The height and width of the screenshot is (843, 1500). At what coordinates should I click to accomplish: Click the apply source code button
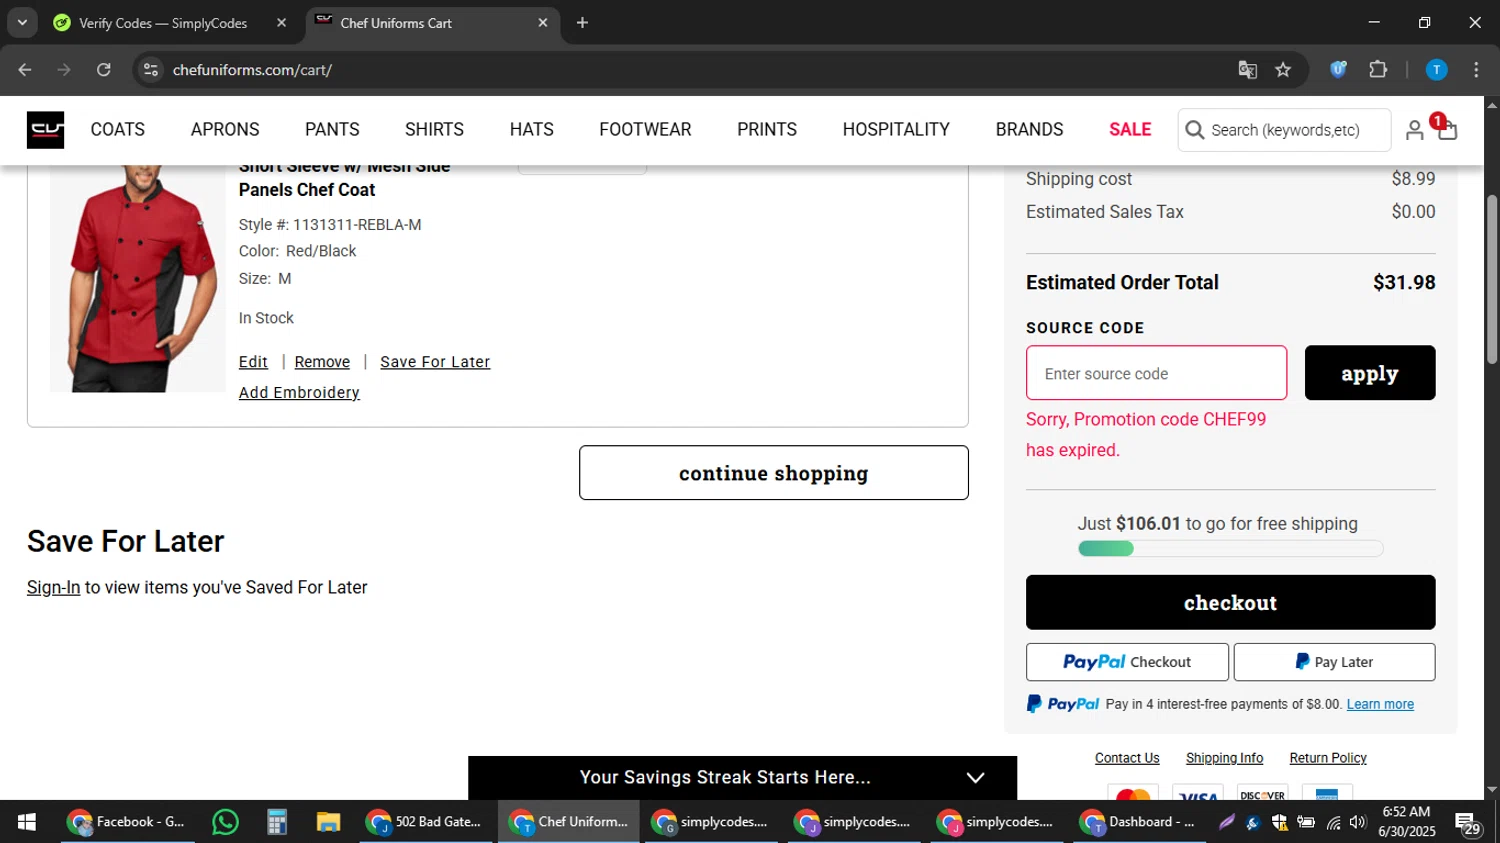(1370, 373)
